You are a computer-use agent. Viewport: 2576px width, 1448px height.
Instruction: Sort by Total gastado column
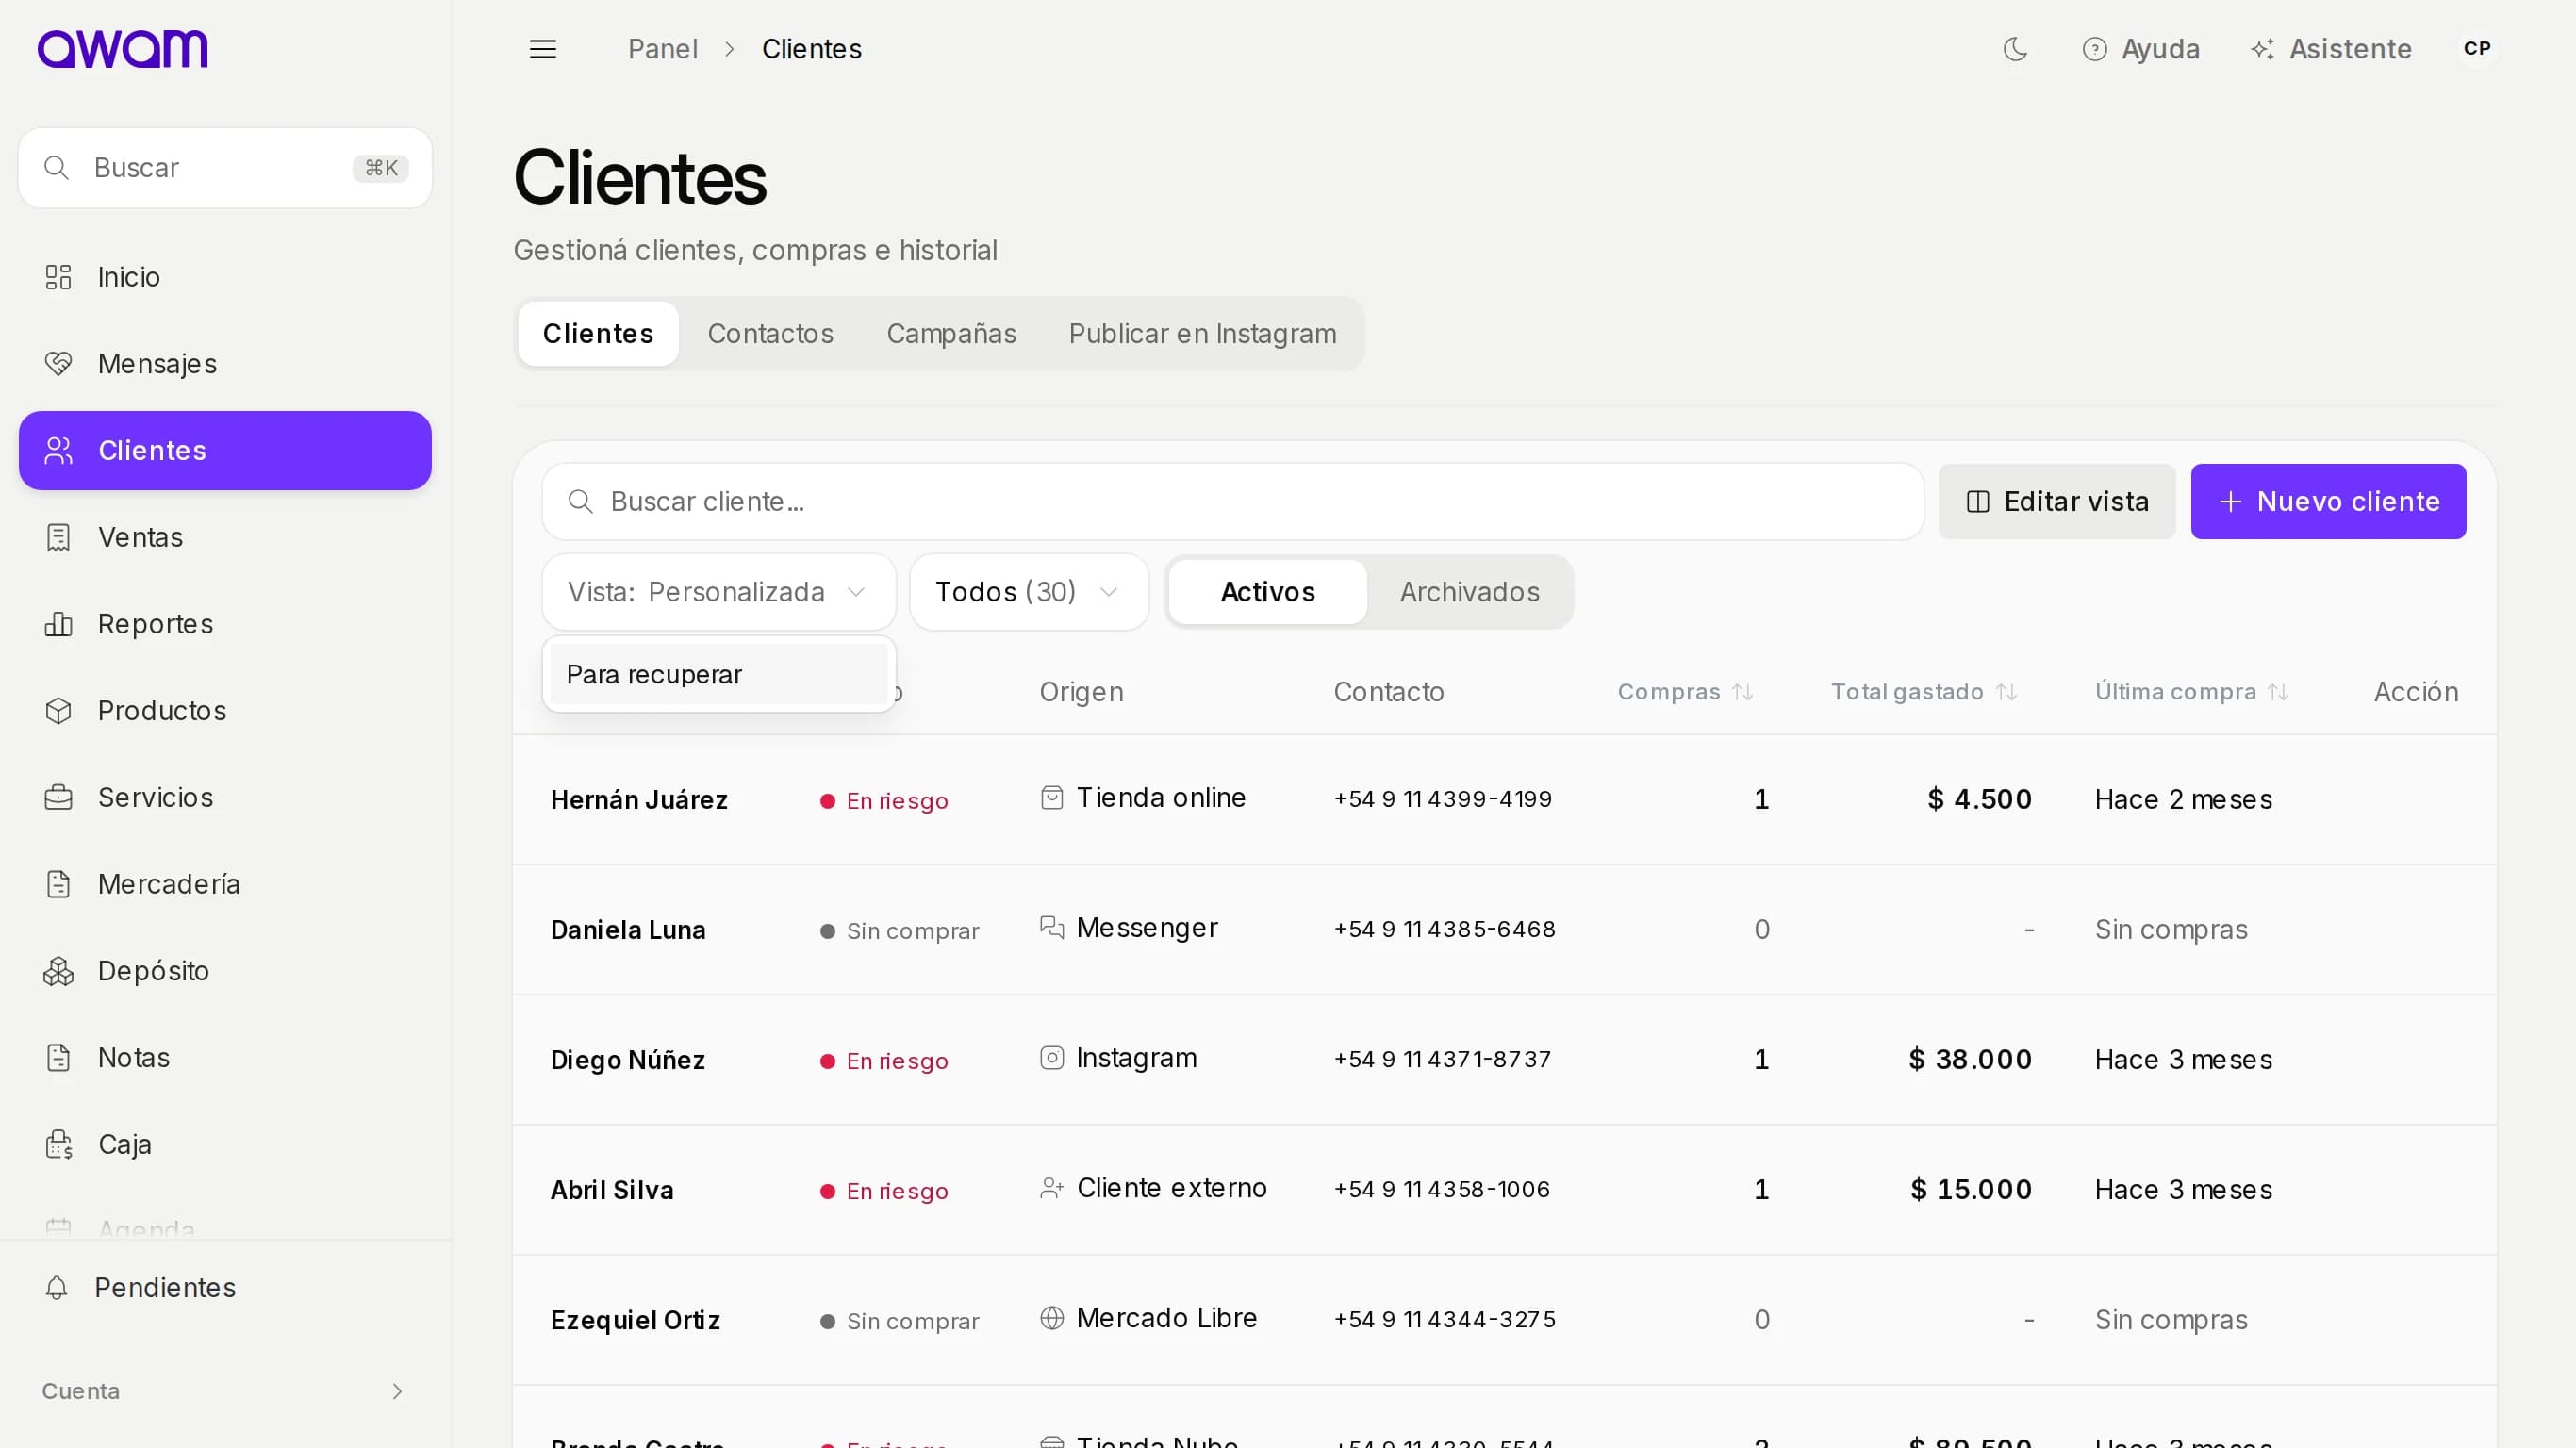click(1924, 692)
